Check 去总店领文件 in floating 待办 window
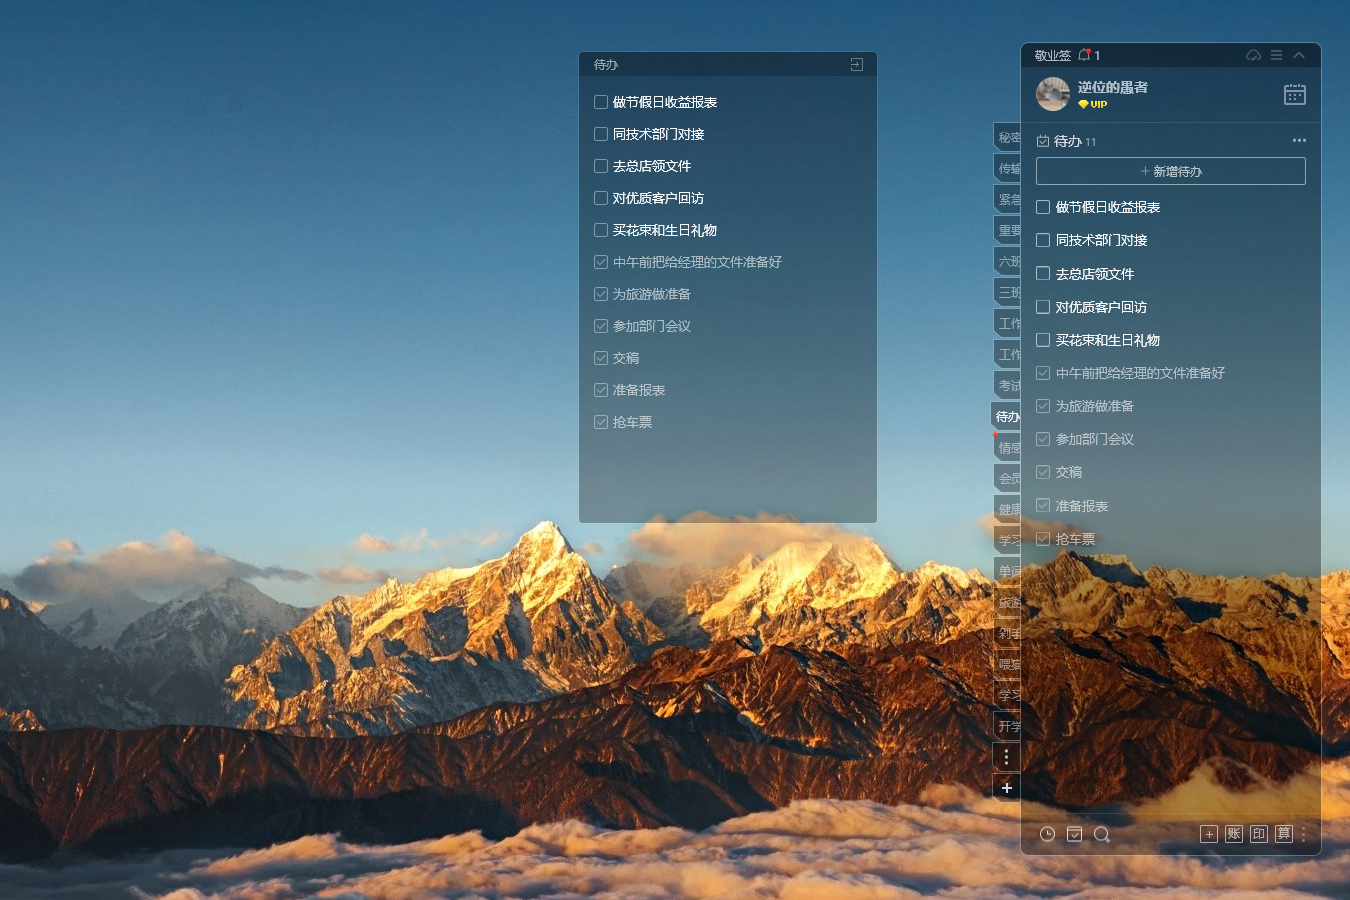Viewport: 1350px width, 900px height. (601, 166)
